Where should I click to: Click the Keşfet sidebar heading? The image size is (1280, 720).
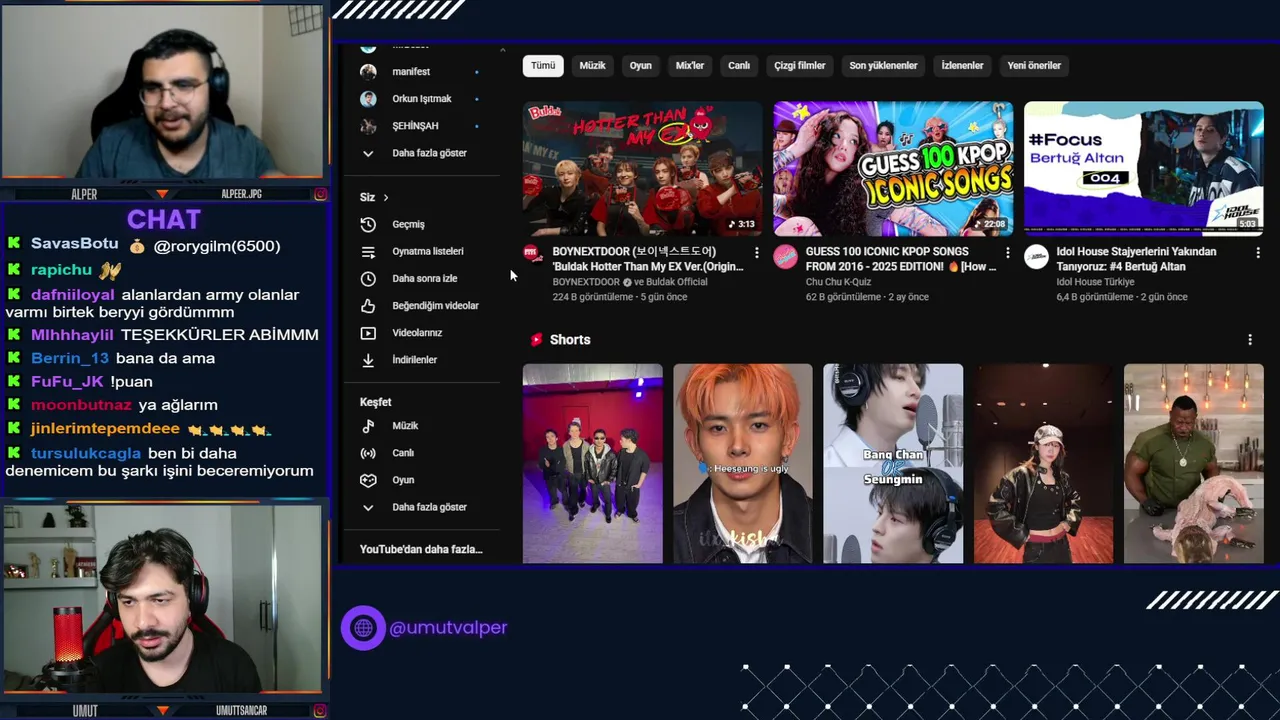pyautogui.click(x=376, y=402)
